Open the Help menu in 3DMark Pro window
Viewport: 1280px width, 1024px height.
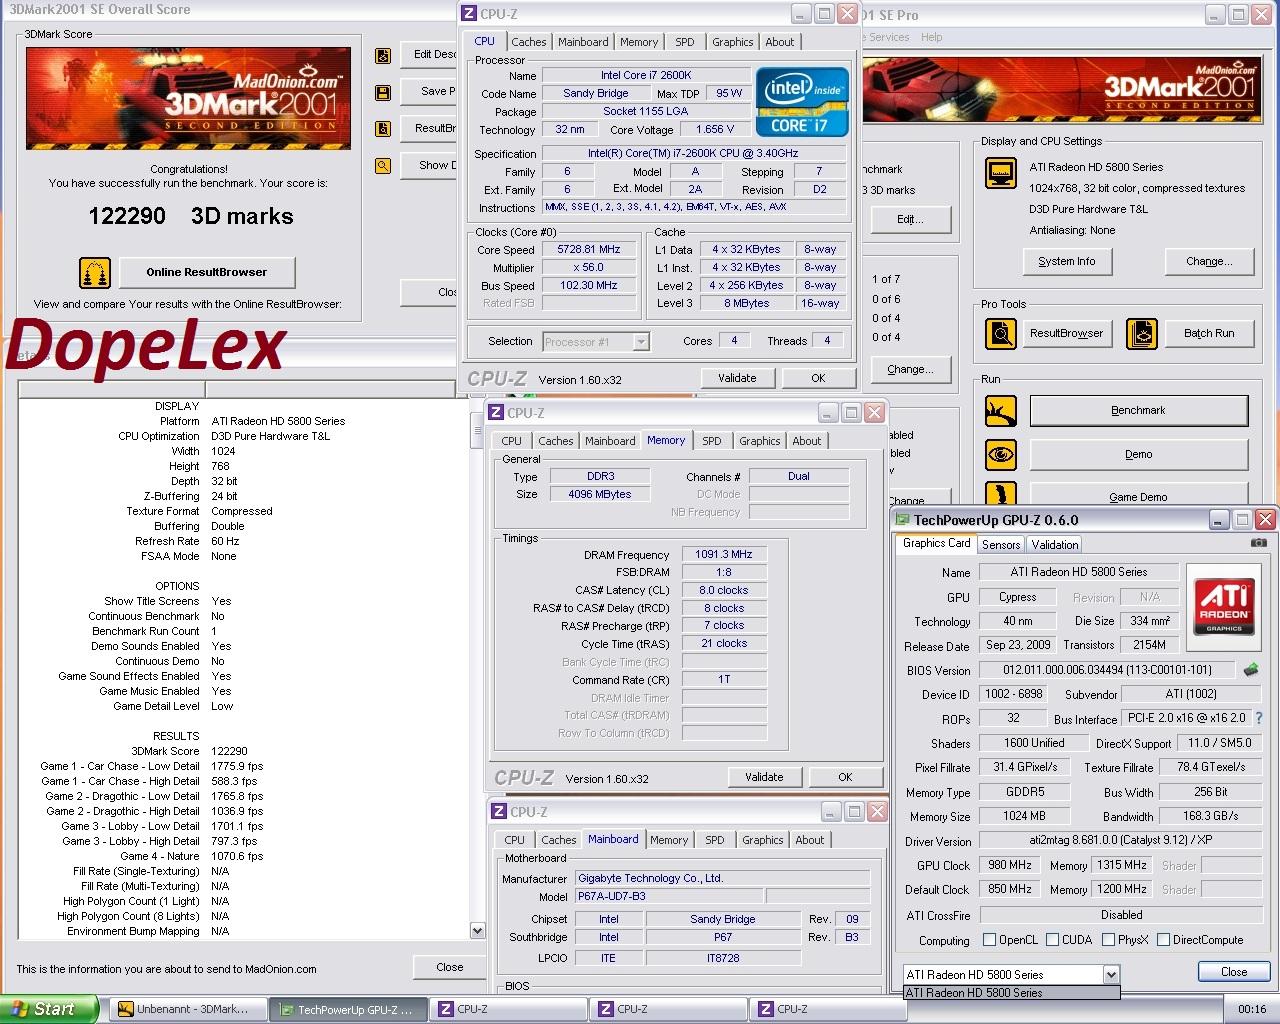coord(931,37)
